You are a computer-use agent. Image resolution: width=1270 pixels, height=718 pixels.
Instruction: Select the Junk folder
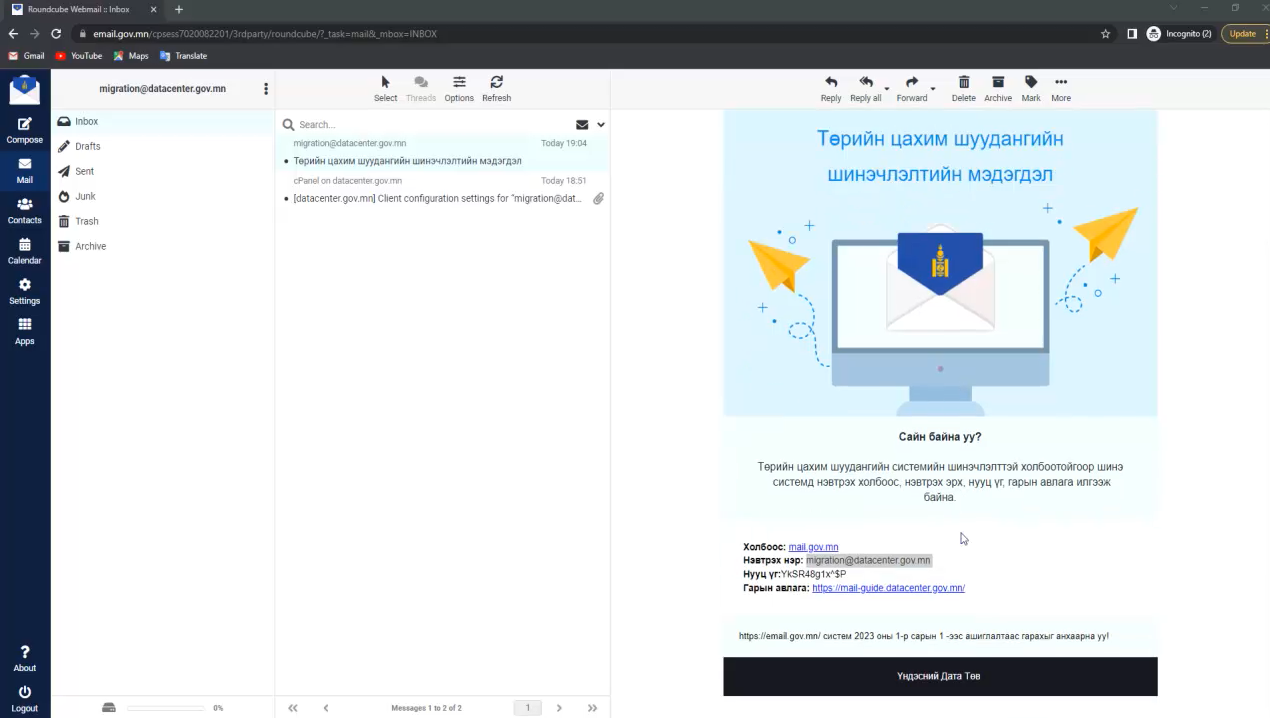(x=85, y=197)
